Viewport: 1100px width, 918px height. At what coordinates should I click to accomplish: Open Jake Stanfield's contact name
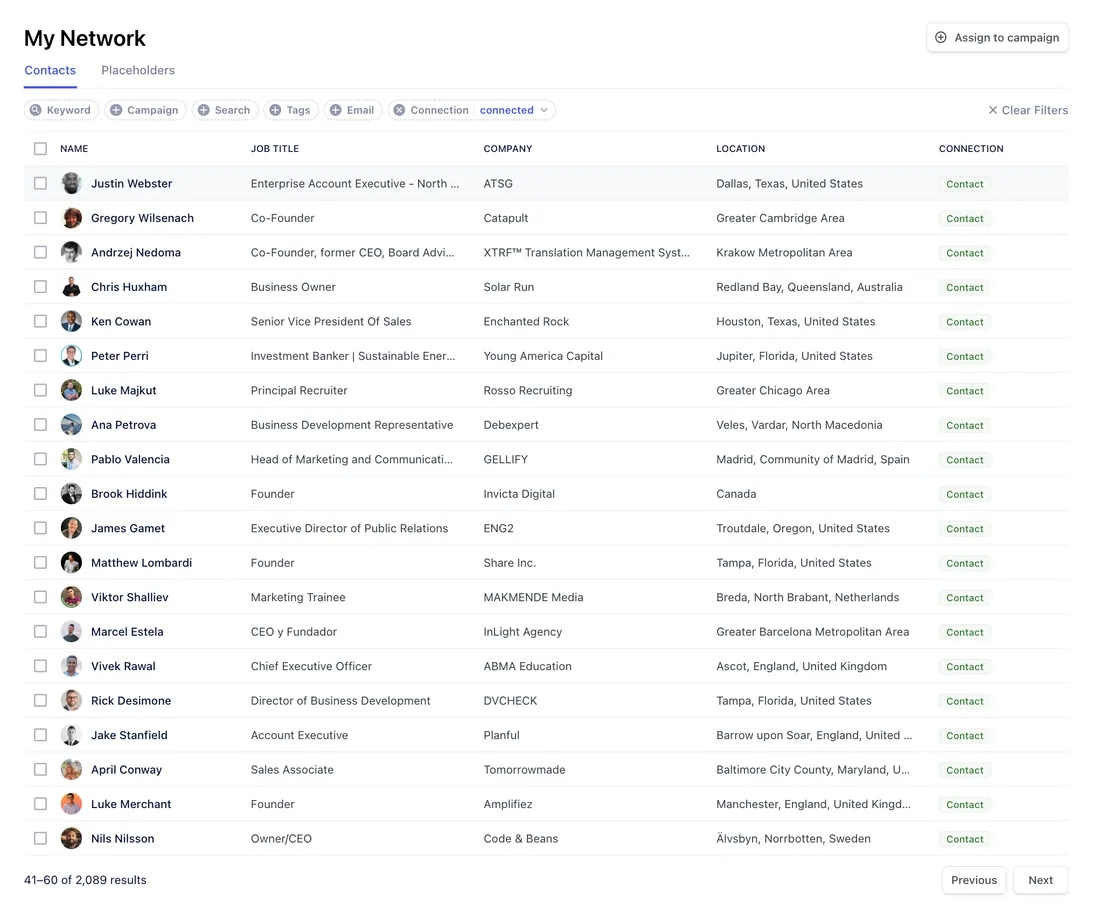click(129, 735)
